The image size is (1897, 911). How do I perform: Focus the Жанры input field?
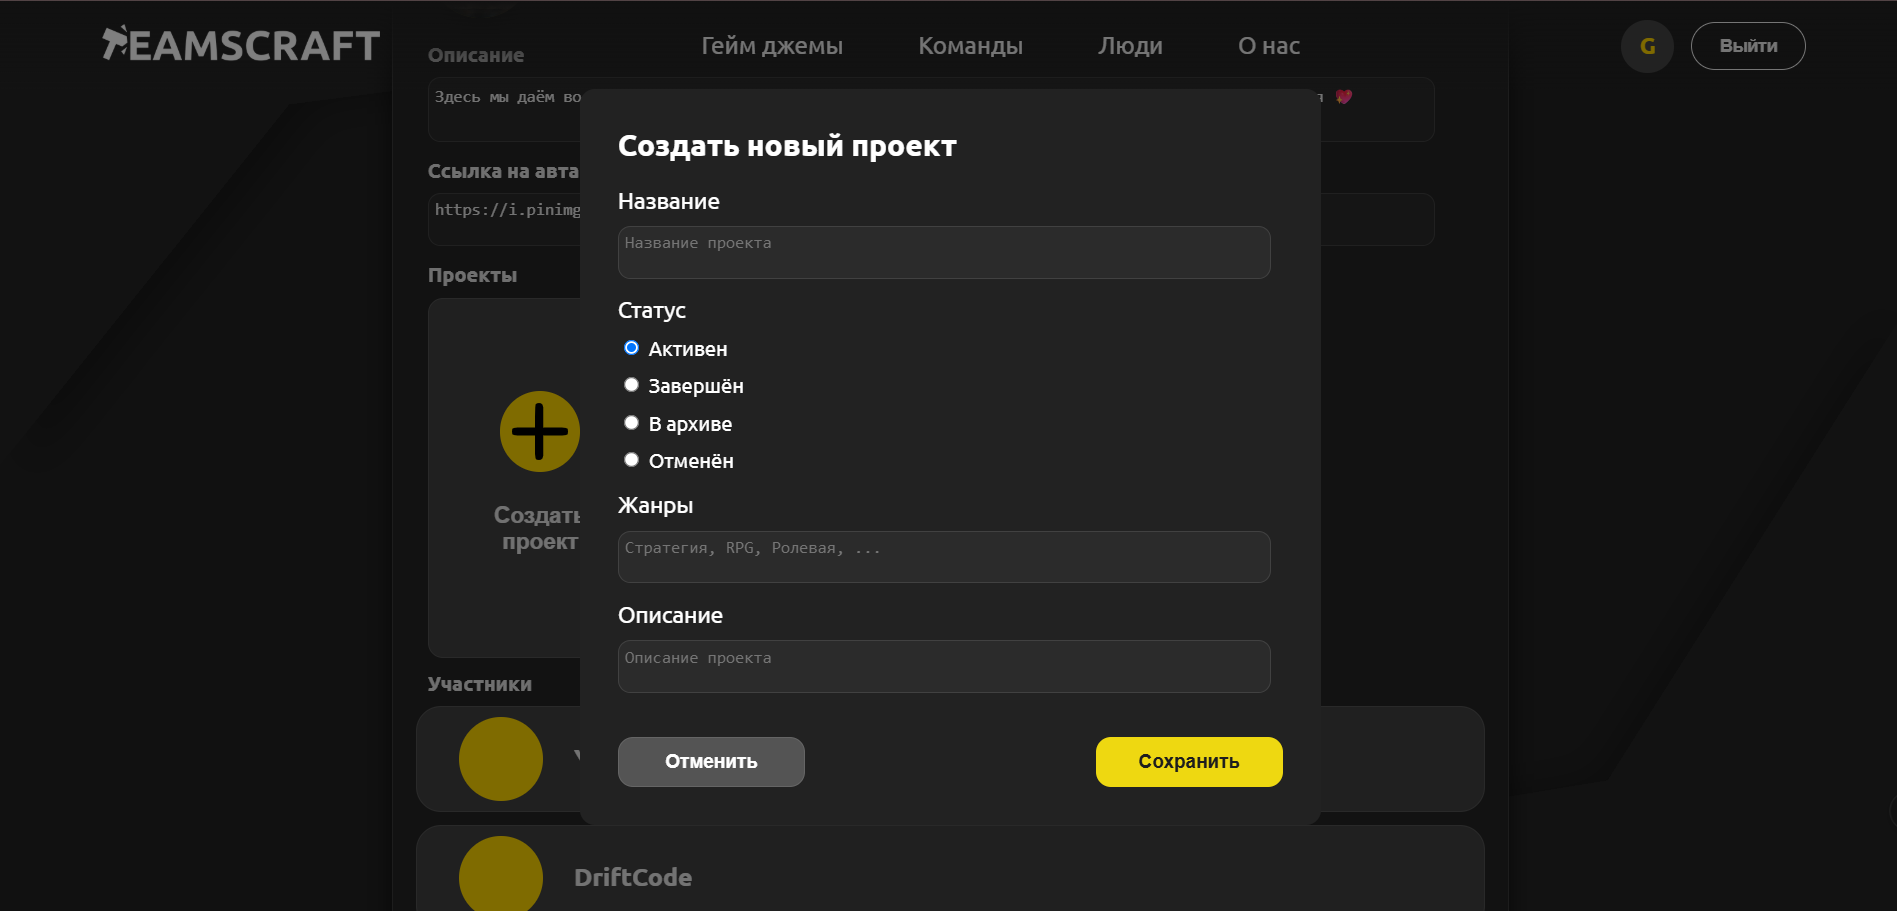[944, 557]
